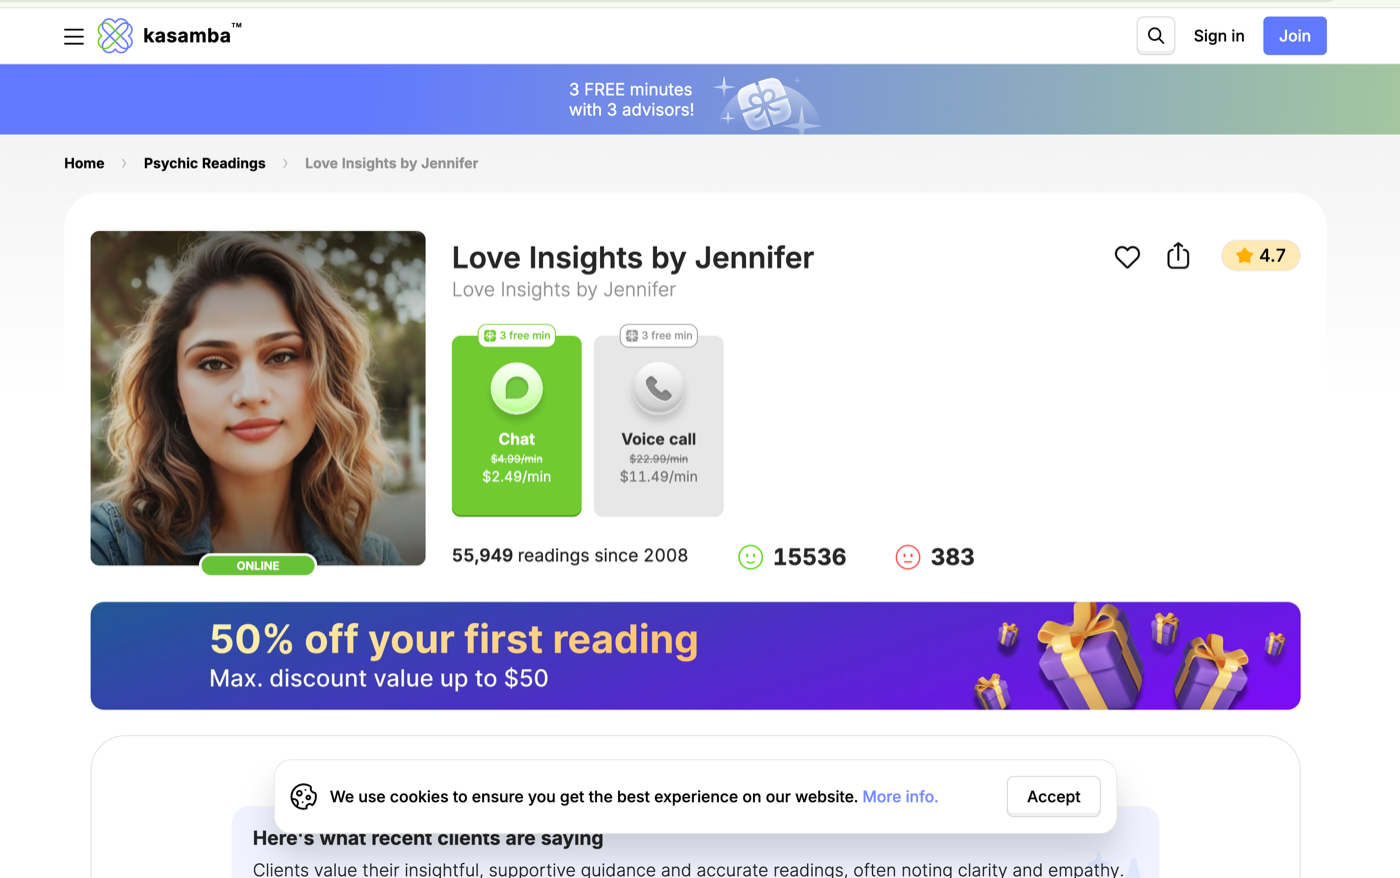The width and height of the screenshot is (1400, 878).
Task: Click the ONLINE status badge
Action: click(x=258, y=566)
